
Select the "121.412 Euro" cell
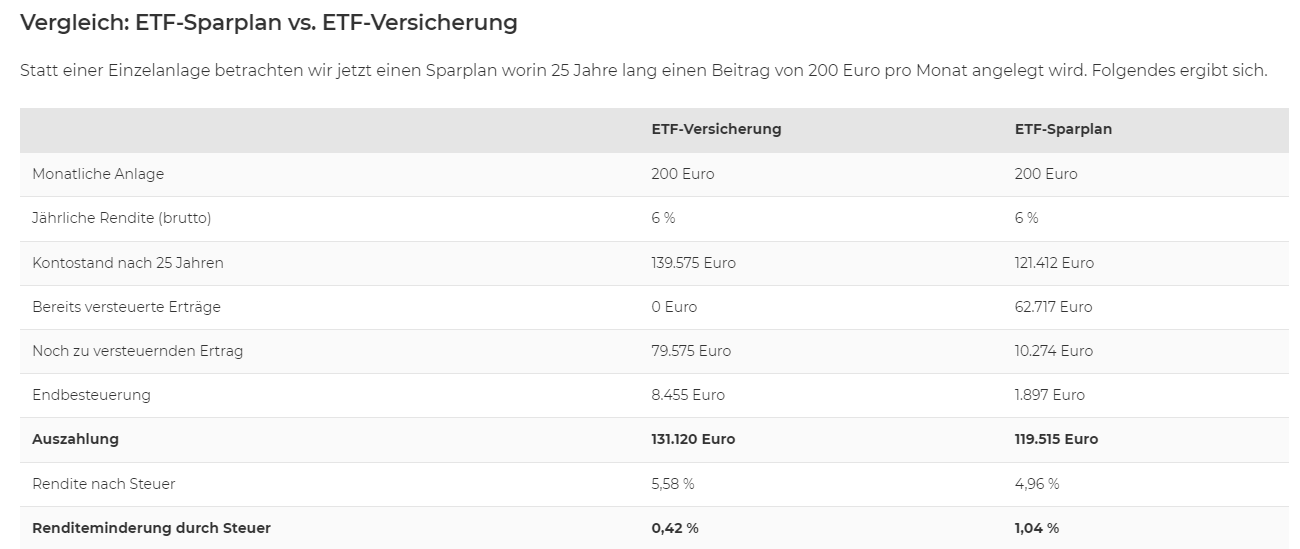click(x=1054, y=263)
